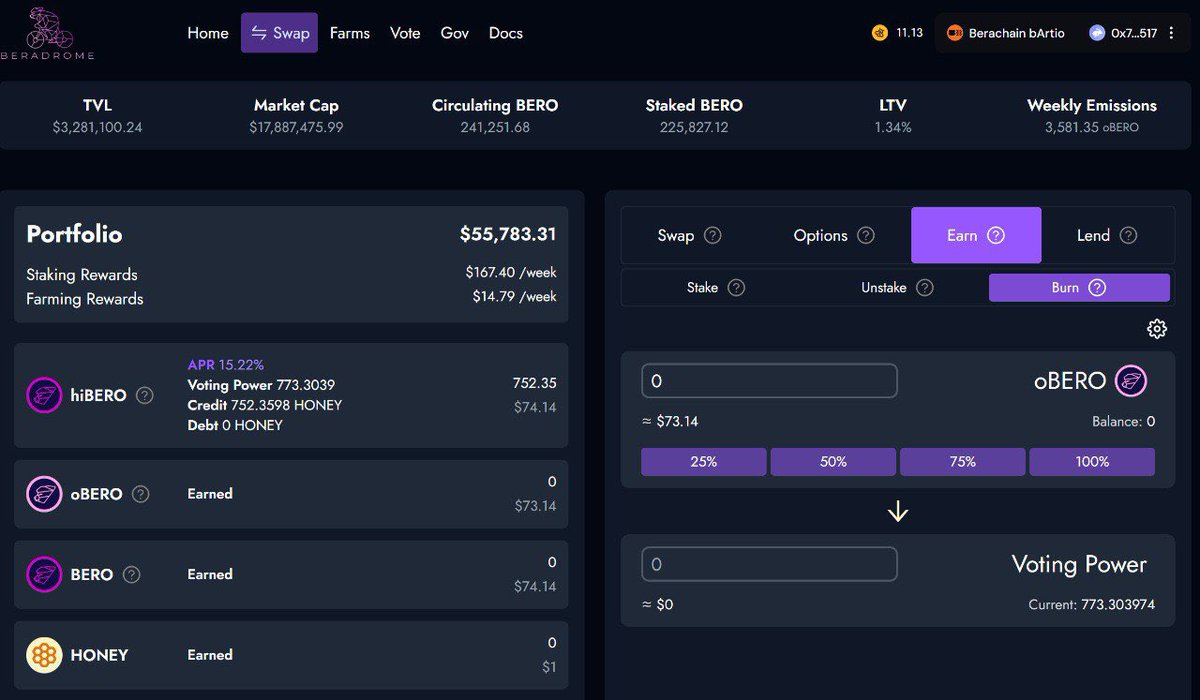Click the Portfolio $55,783.31 total
The height and width of the screenshot is (700, 1200).
508,234
